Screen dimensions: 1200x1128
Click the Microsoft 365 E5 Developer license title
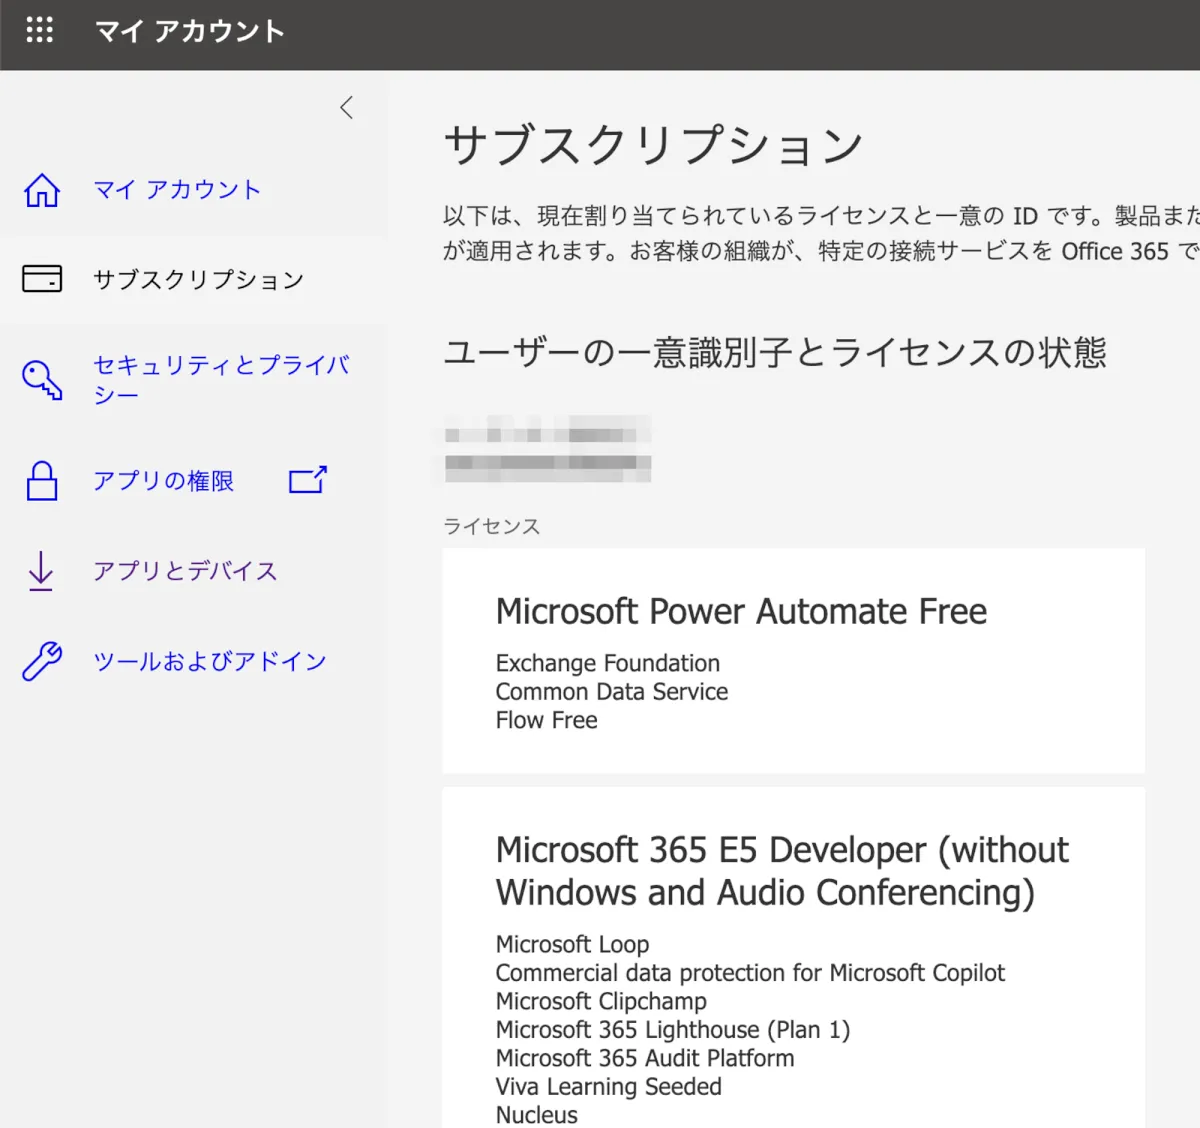tap(781, 871)
